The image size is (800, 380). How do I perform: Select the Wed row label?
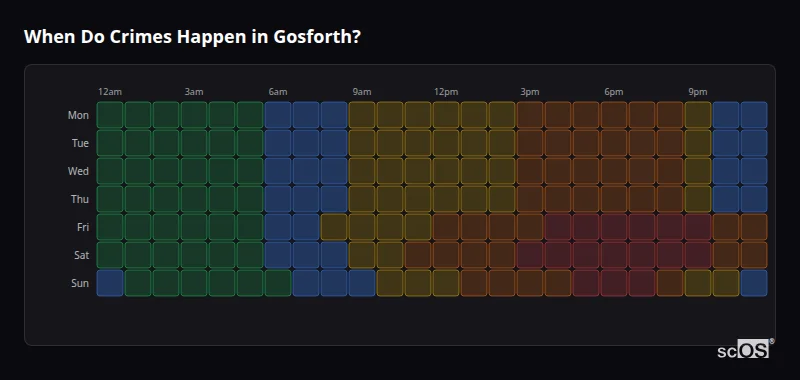click(78, 171)
